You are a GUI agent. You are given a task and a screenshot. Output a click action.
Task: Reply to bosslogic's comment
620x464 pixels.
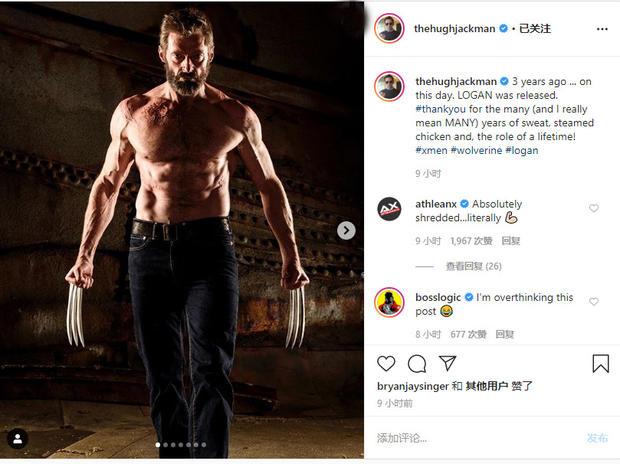pyautogui.click(x=505, y=334)
